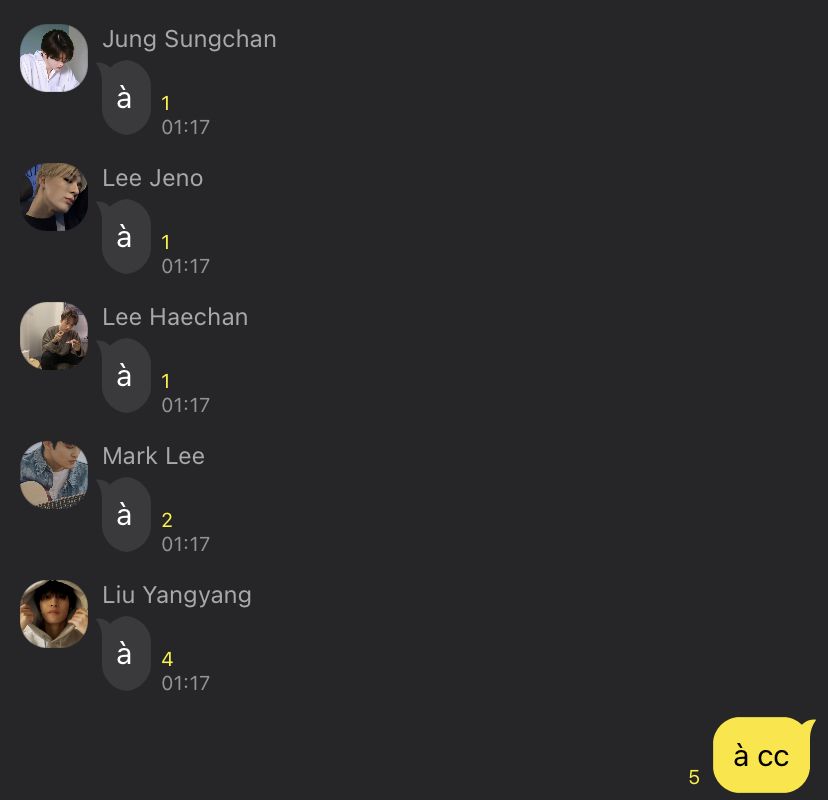
Task: Tap the yellow 'à cc' sent message
Action: [763, 755]
